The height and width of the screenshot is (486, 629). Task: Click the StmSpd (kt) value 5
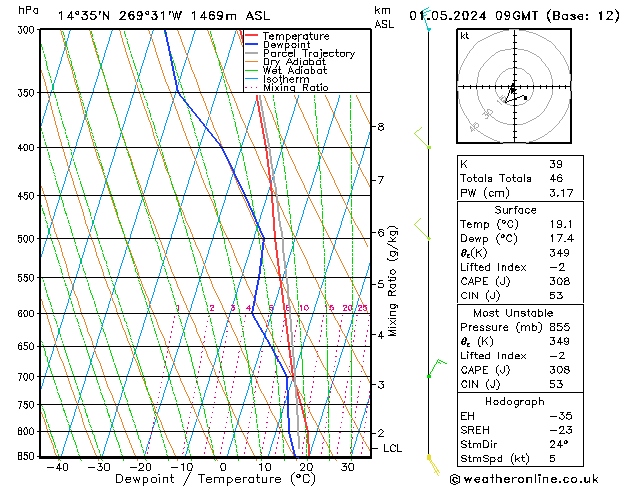click(553, 459)
